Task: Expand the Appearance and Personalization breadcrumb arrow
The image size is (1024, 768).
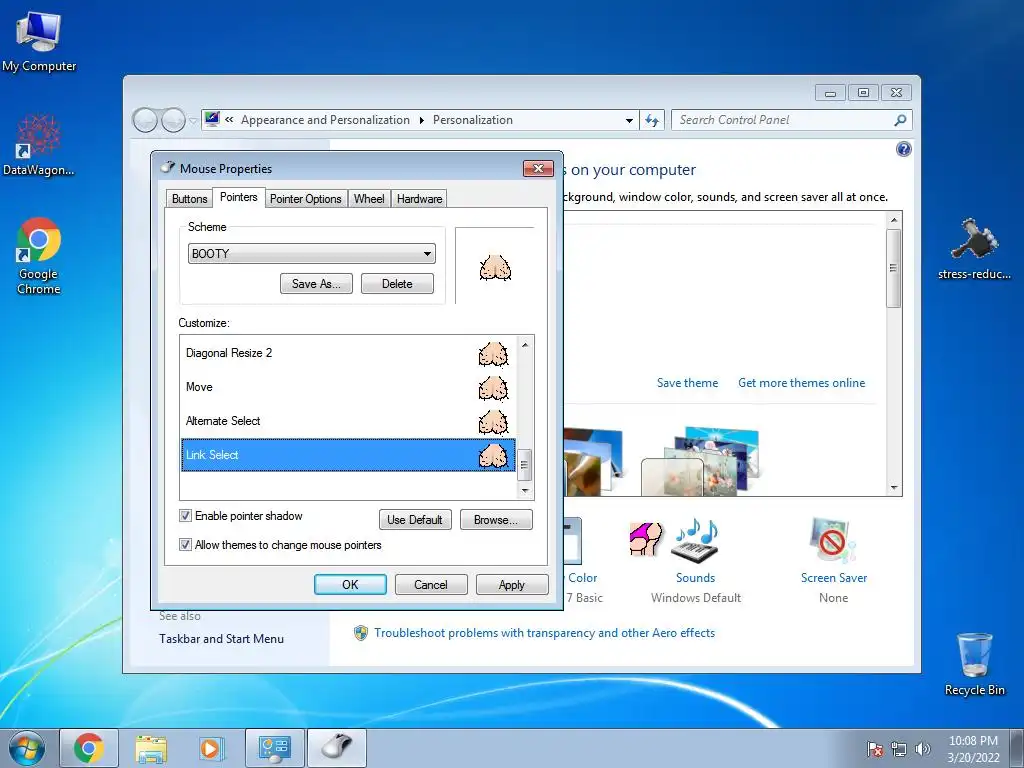Action: click(421, 120)
